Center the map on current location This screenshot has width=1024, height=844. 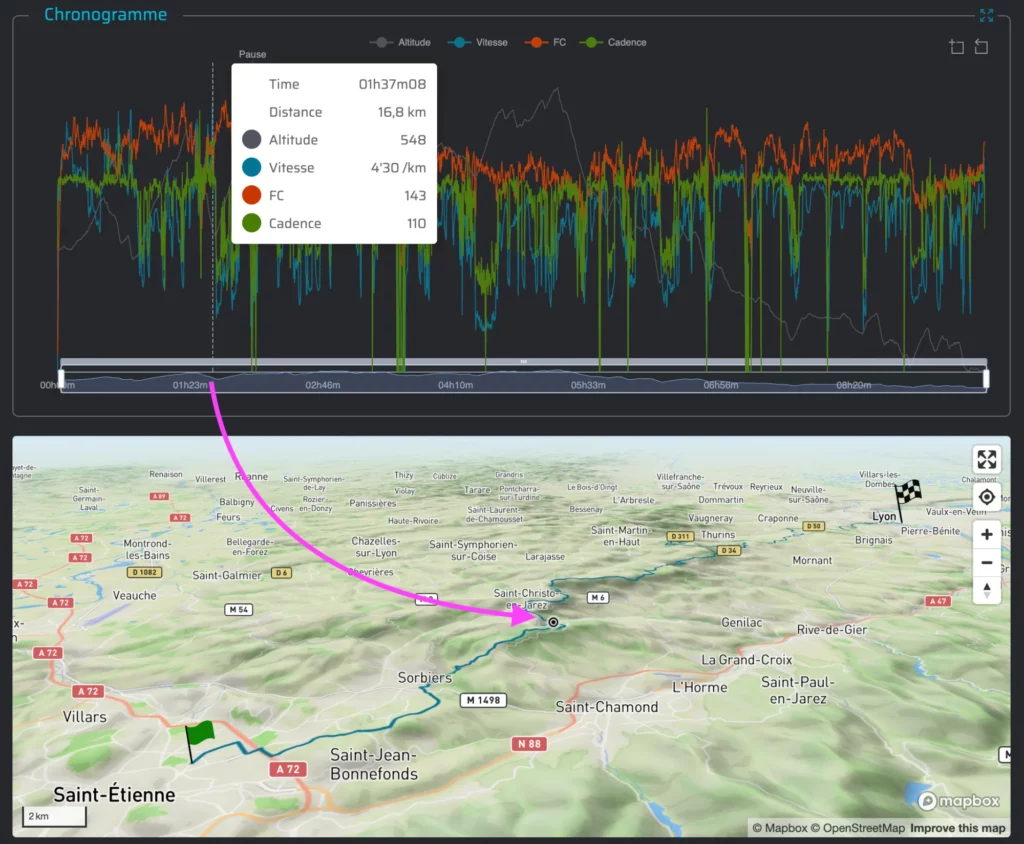[987, 497]
